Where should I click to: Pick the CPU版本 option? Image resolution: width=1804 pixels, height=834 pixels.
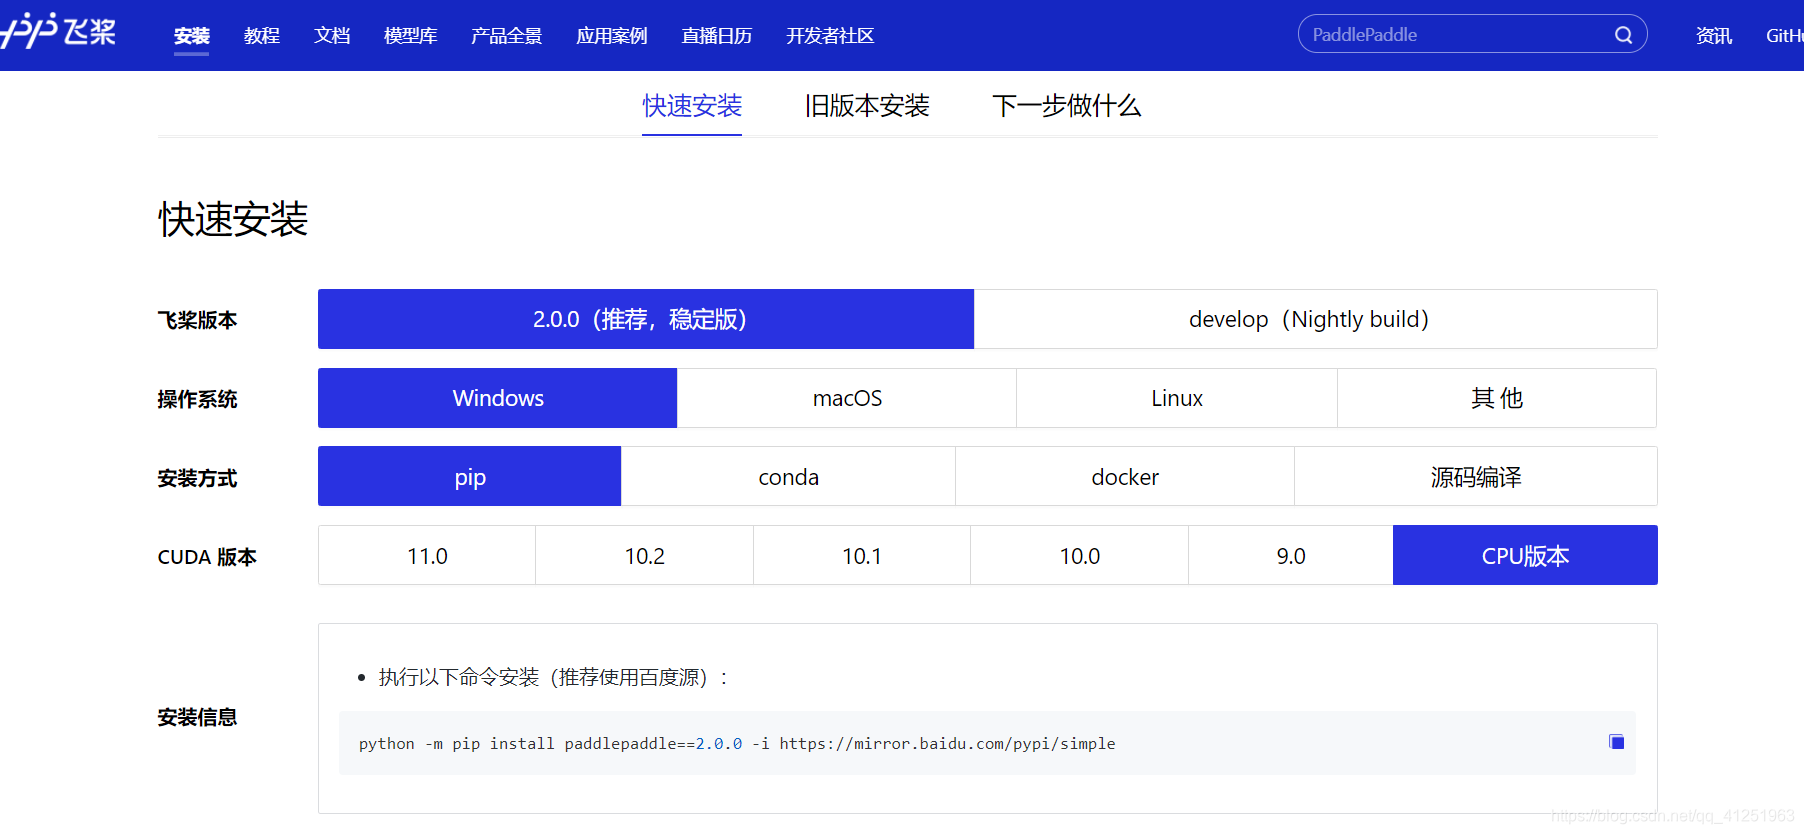(x=1525, y=556)
